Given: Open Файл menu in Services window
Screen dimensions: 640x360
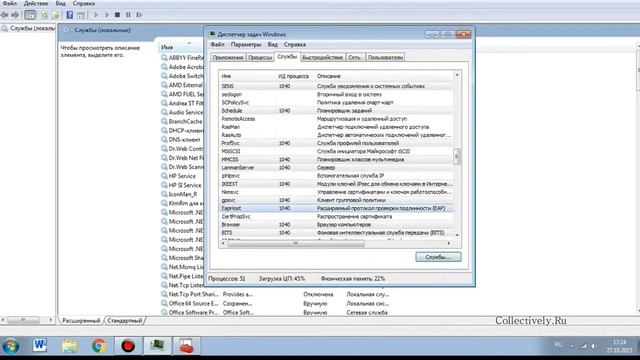Looking at the screenshot, I should click(10, 3).
